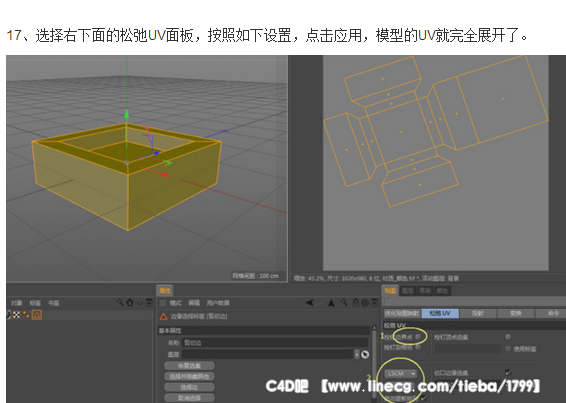This screenshot has width=566, height=403.
Task: Open the LSCM dropdown
Action: pyautogui.click(x=401, y=373)
